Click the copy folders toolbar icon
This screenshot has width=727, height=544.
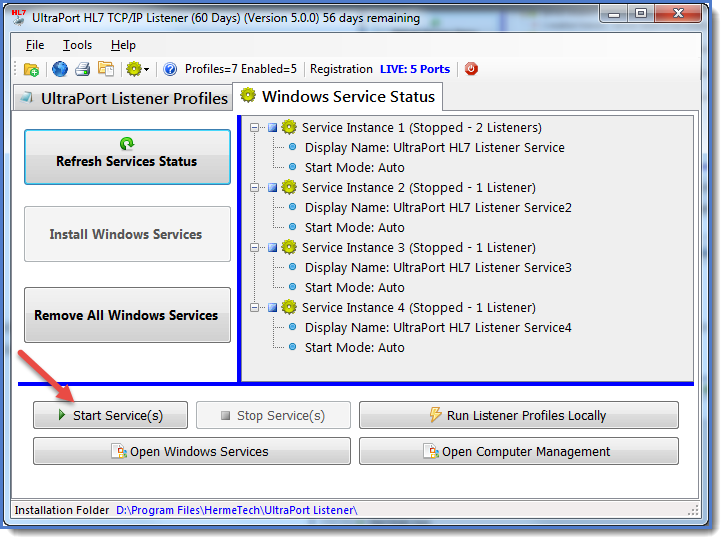[x=106, y=69]
